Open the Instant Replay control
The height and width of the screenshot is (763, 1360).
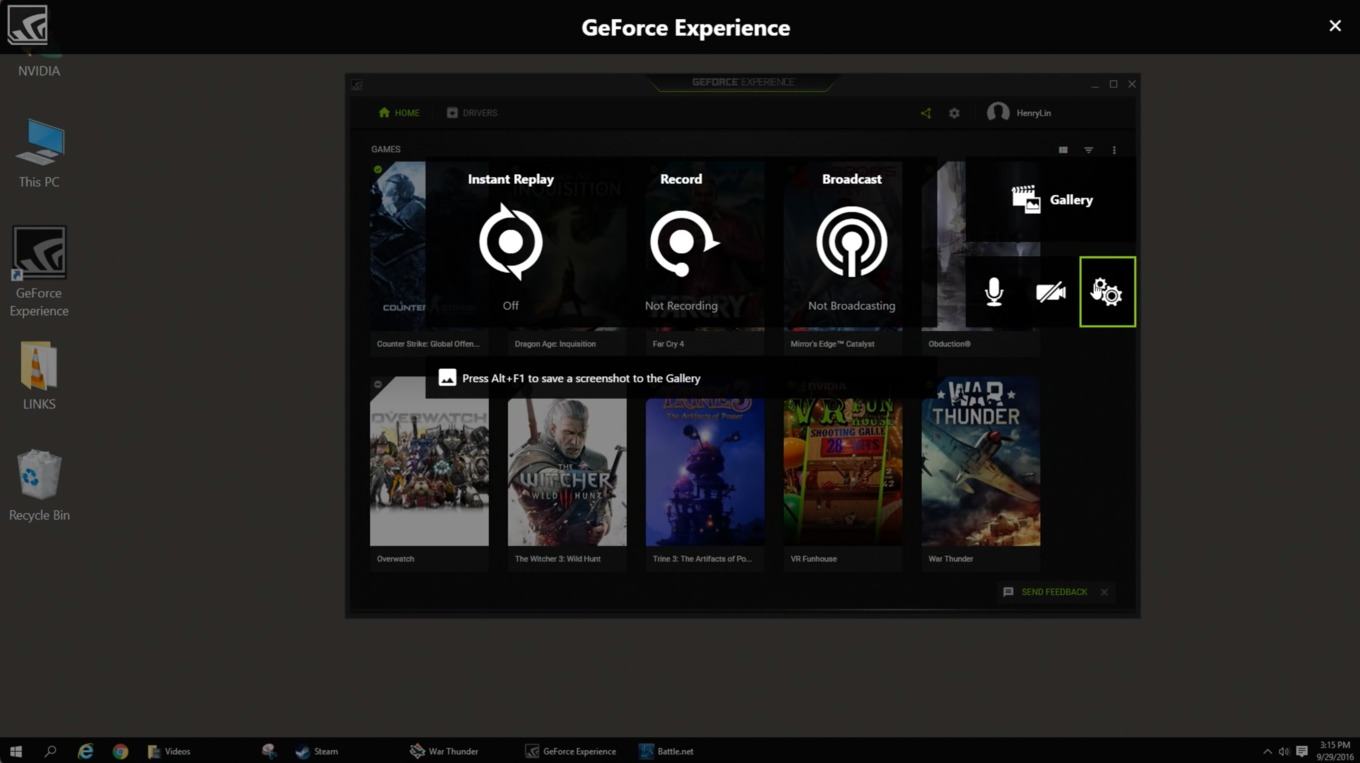tap(511, 242)
